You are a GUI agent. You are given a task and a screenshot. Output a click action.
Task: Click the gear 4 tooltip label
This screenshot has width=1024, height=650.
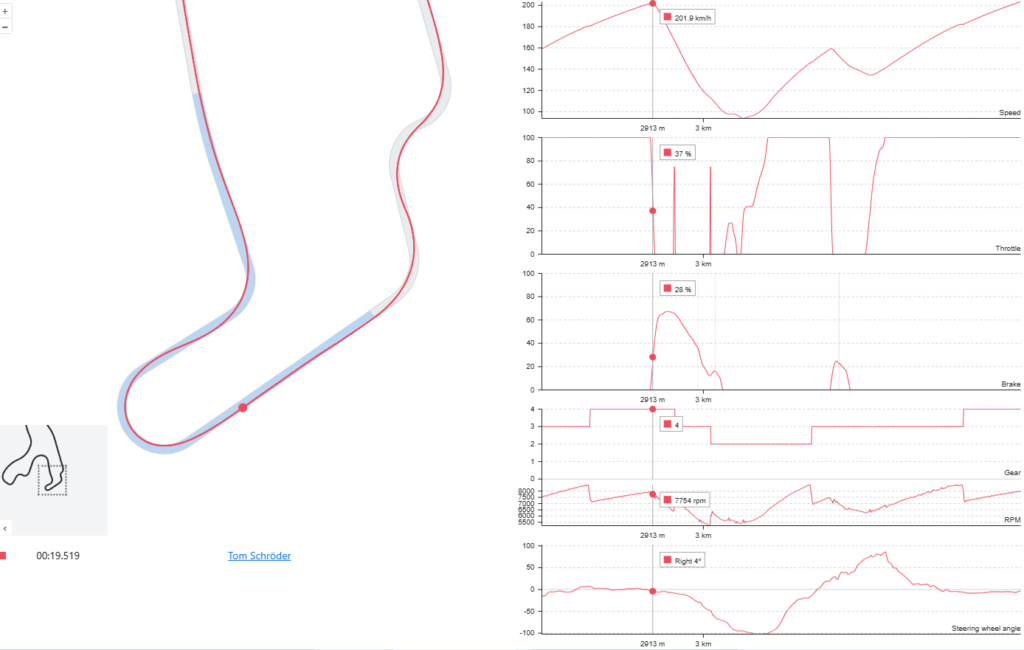[x=672, y=425]
